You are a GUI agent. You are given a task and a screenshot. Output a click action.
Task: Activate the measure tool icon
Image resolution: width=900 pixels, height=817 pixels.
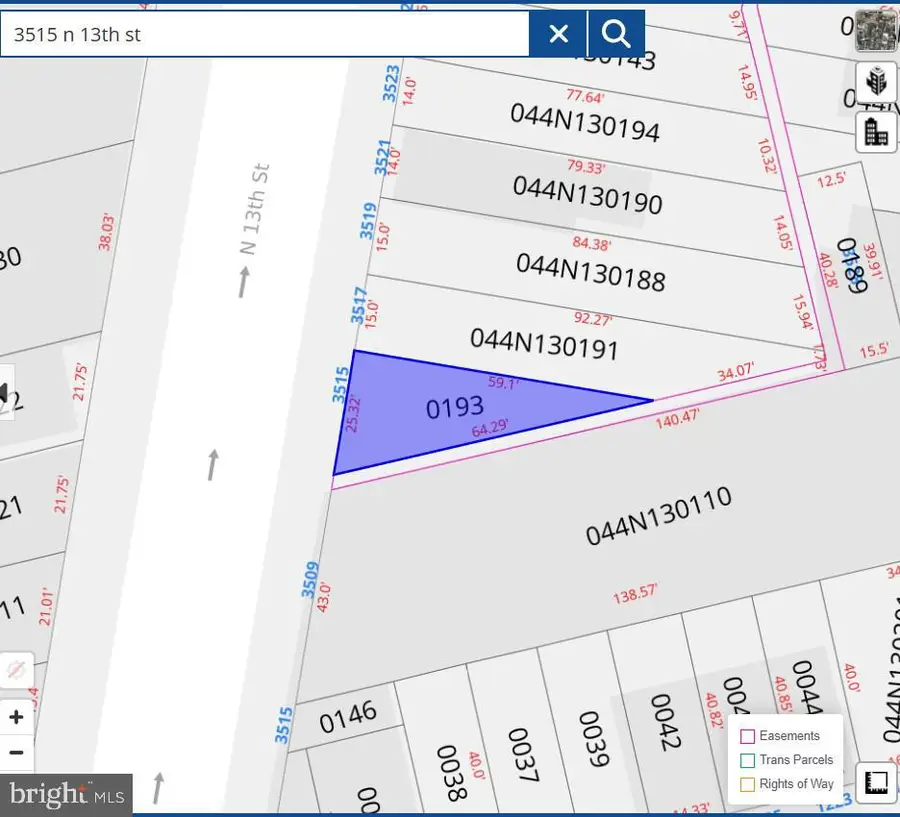point(877,781)
